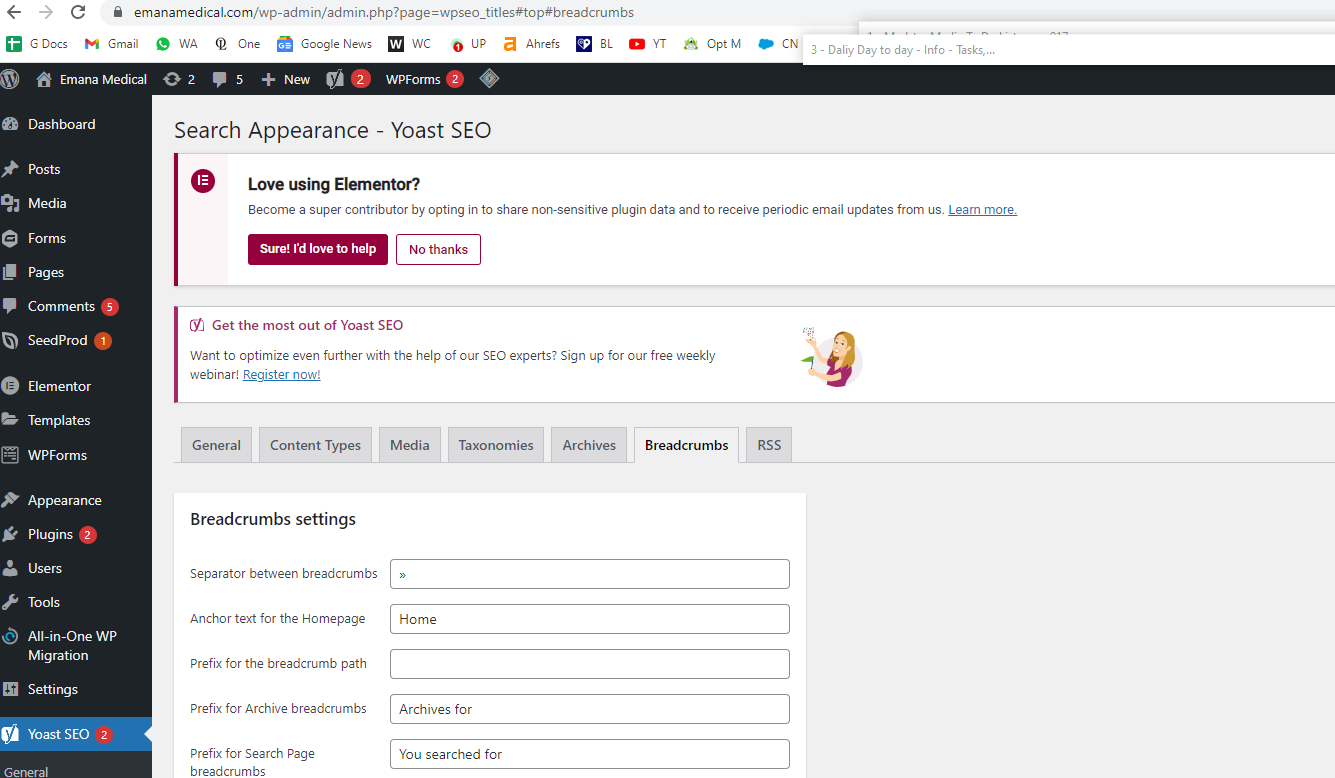Click the Ahrefs bookmark icon
The image size is (1335, 778).
click(510, 44)
